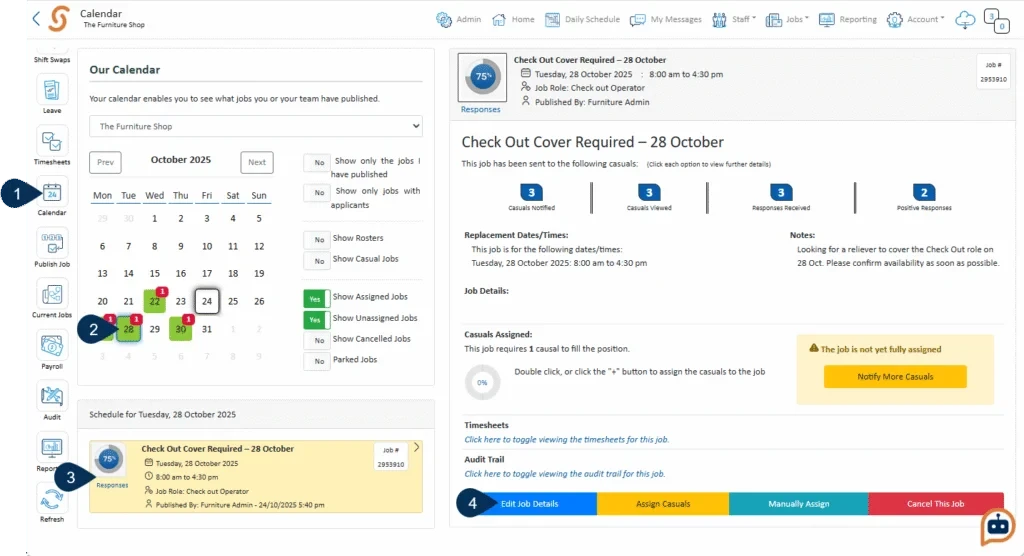
Task: Click Job # 2953910 box in job header
Action: click(993, 72)
